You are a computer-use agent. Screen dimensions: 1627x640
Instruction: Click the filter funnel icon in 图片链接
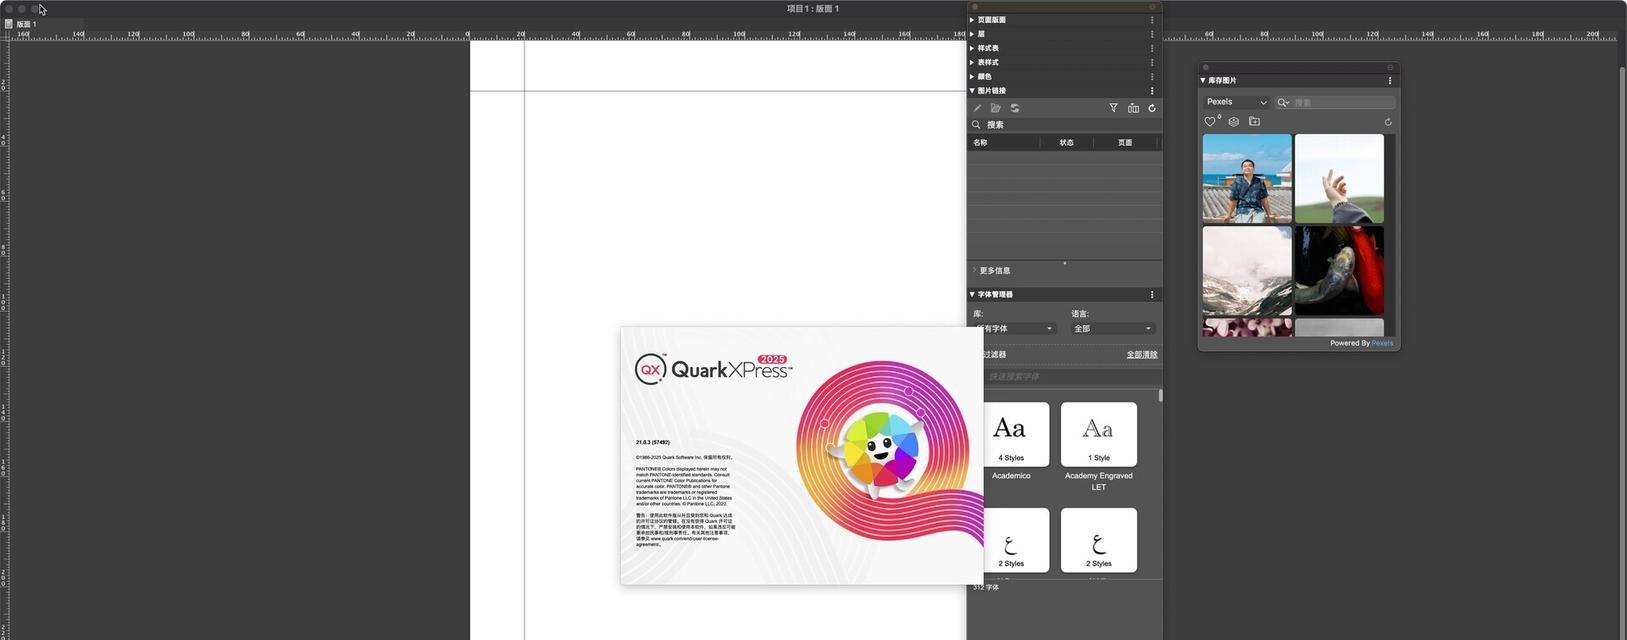[x=1113, y=108]
